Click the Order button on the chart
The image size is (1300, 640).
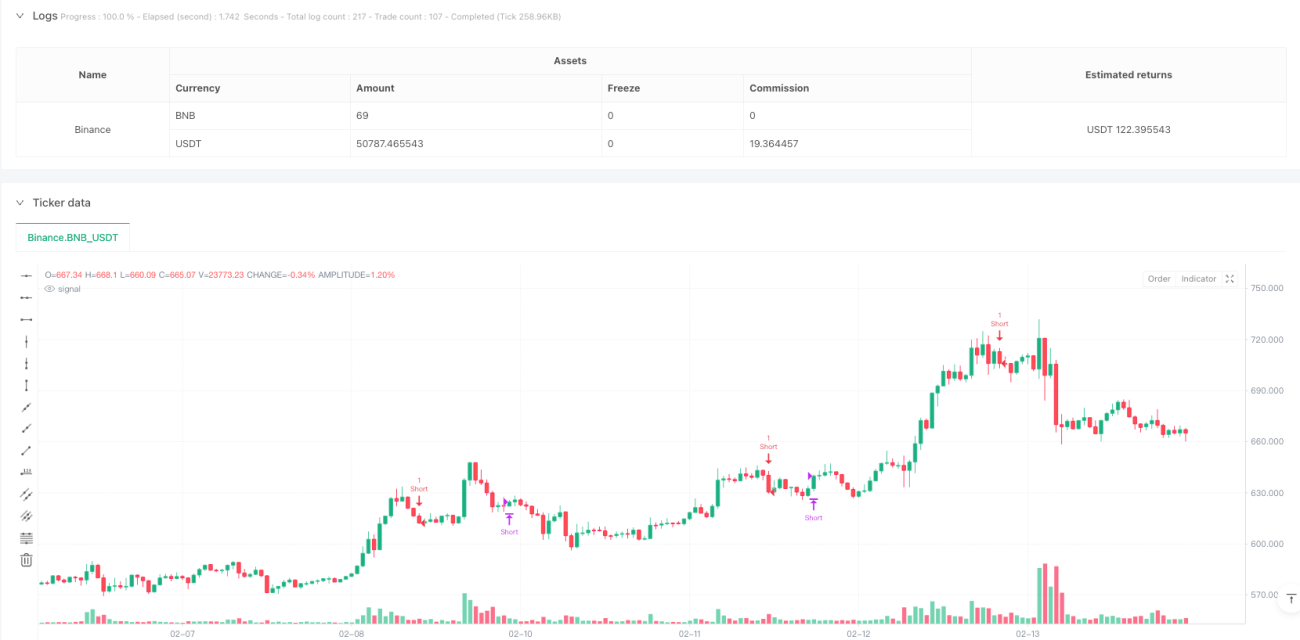1159,279
